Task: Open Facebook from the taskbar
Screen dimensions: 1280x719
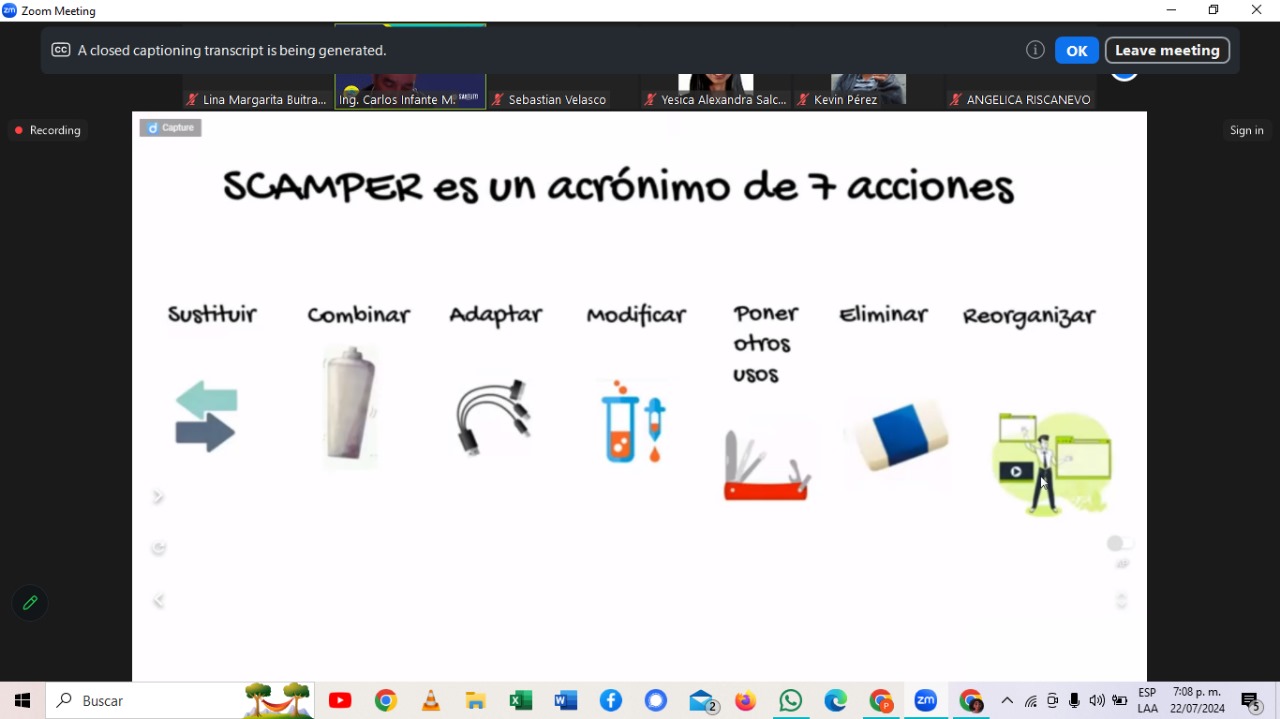Action: click(x=611, y=701)
